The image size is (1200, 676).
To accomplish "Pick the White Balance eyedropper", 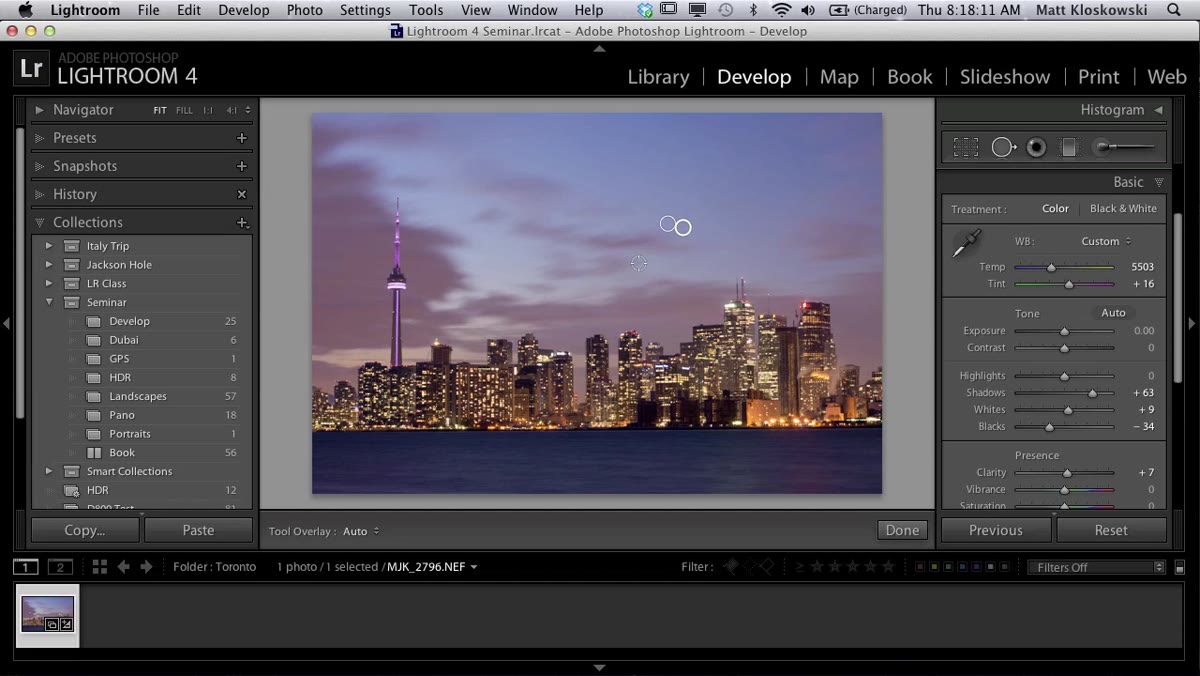I will click(967, 243).
